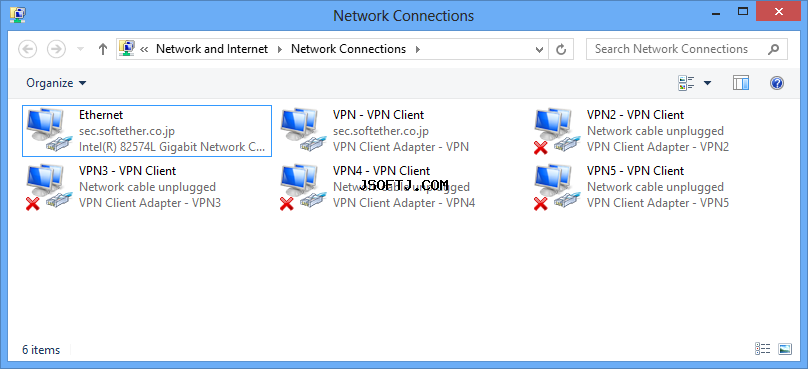The width and height of the screenshot is (808, 369).
Task: Go up one folder level
Action: click(103, 49)
